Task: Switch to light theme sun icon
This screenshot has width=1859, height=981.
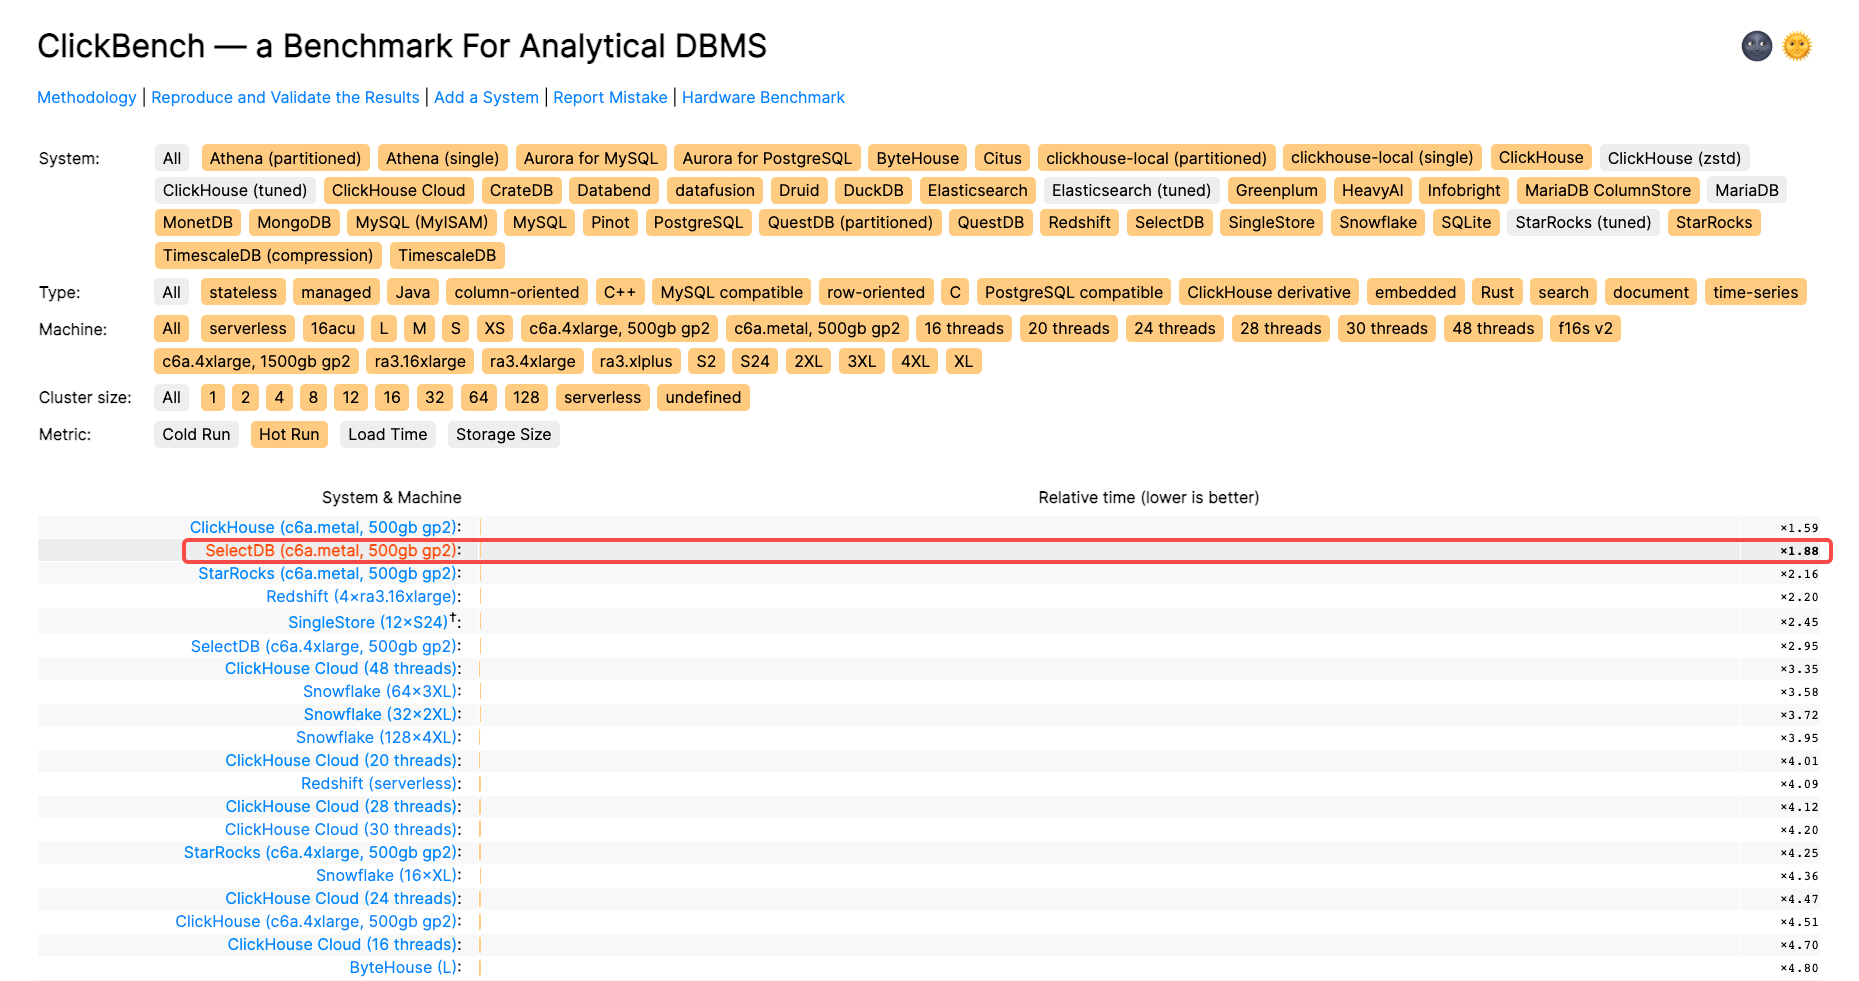Action: 1797,46
